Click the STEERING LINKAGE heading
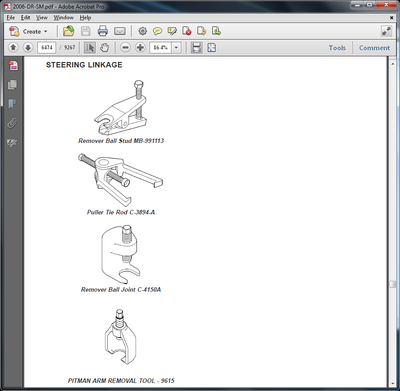 click(x=84, y=65)
